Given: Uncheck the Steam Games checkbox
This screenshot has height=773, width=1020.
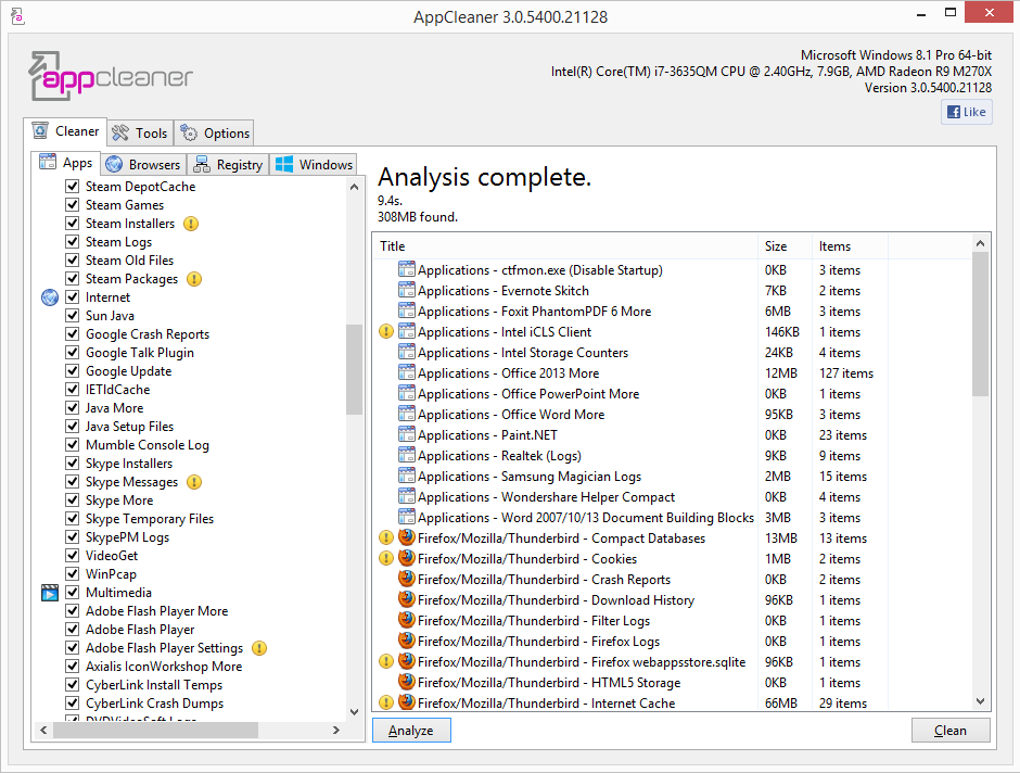Looking at the screenshot, I should pos(72,205).
